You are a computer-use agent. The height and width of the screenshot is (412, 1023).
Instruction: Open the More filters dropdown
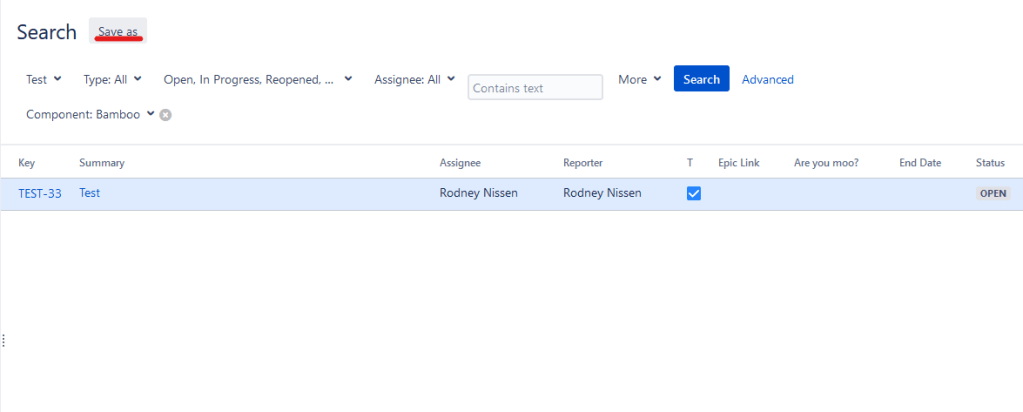click(x=639, y=79)
